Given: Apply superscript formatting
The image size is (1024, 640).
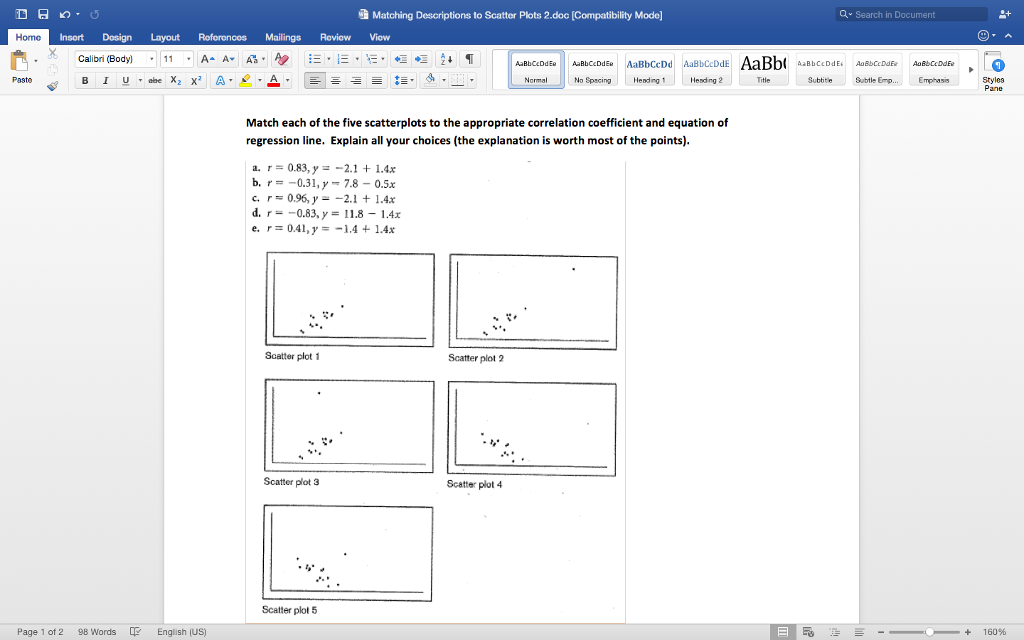Looking at the screenshot, I should [x=194, y=81].
